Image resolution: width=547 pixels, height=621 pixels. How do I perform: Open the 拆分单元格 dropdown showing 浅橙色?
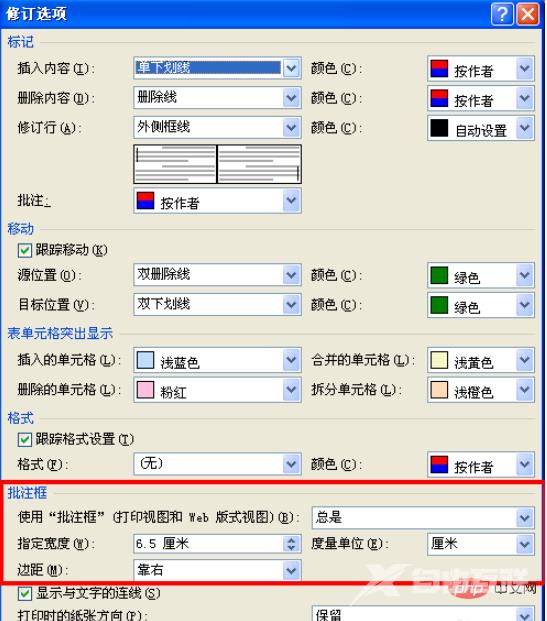(481, 390)
